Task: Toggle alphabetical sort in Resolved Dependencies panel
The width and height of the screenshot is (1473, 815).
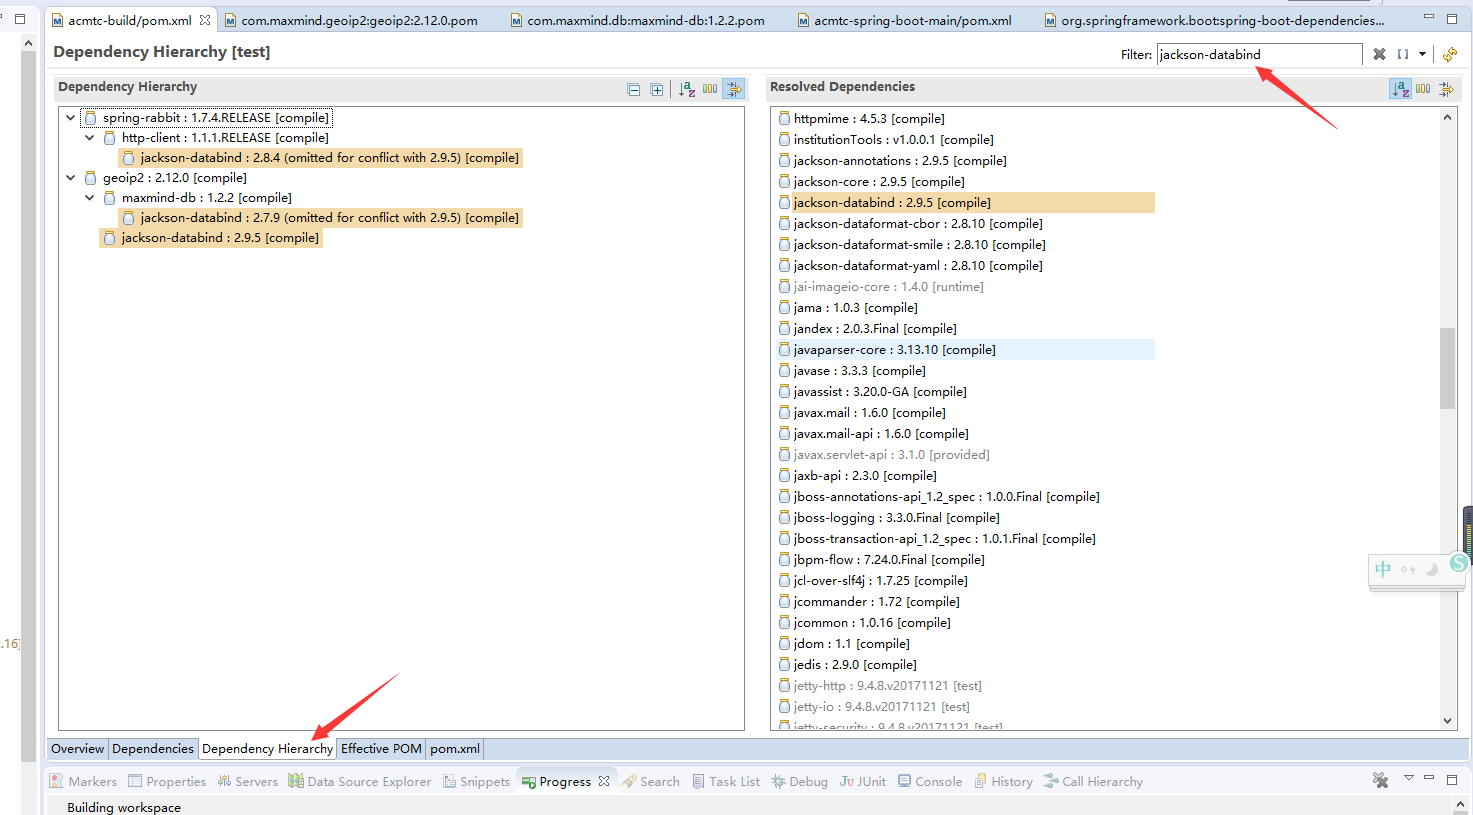Action: point(1400,89)
